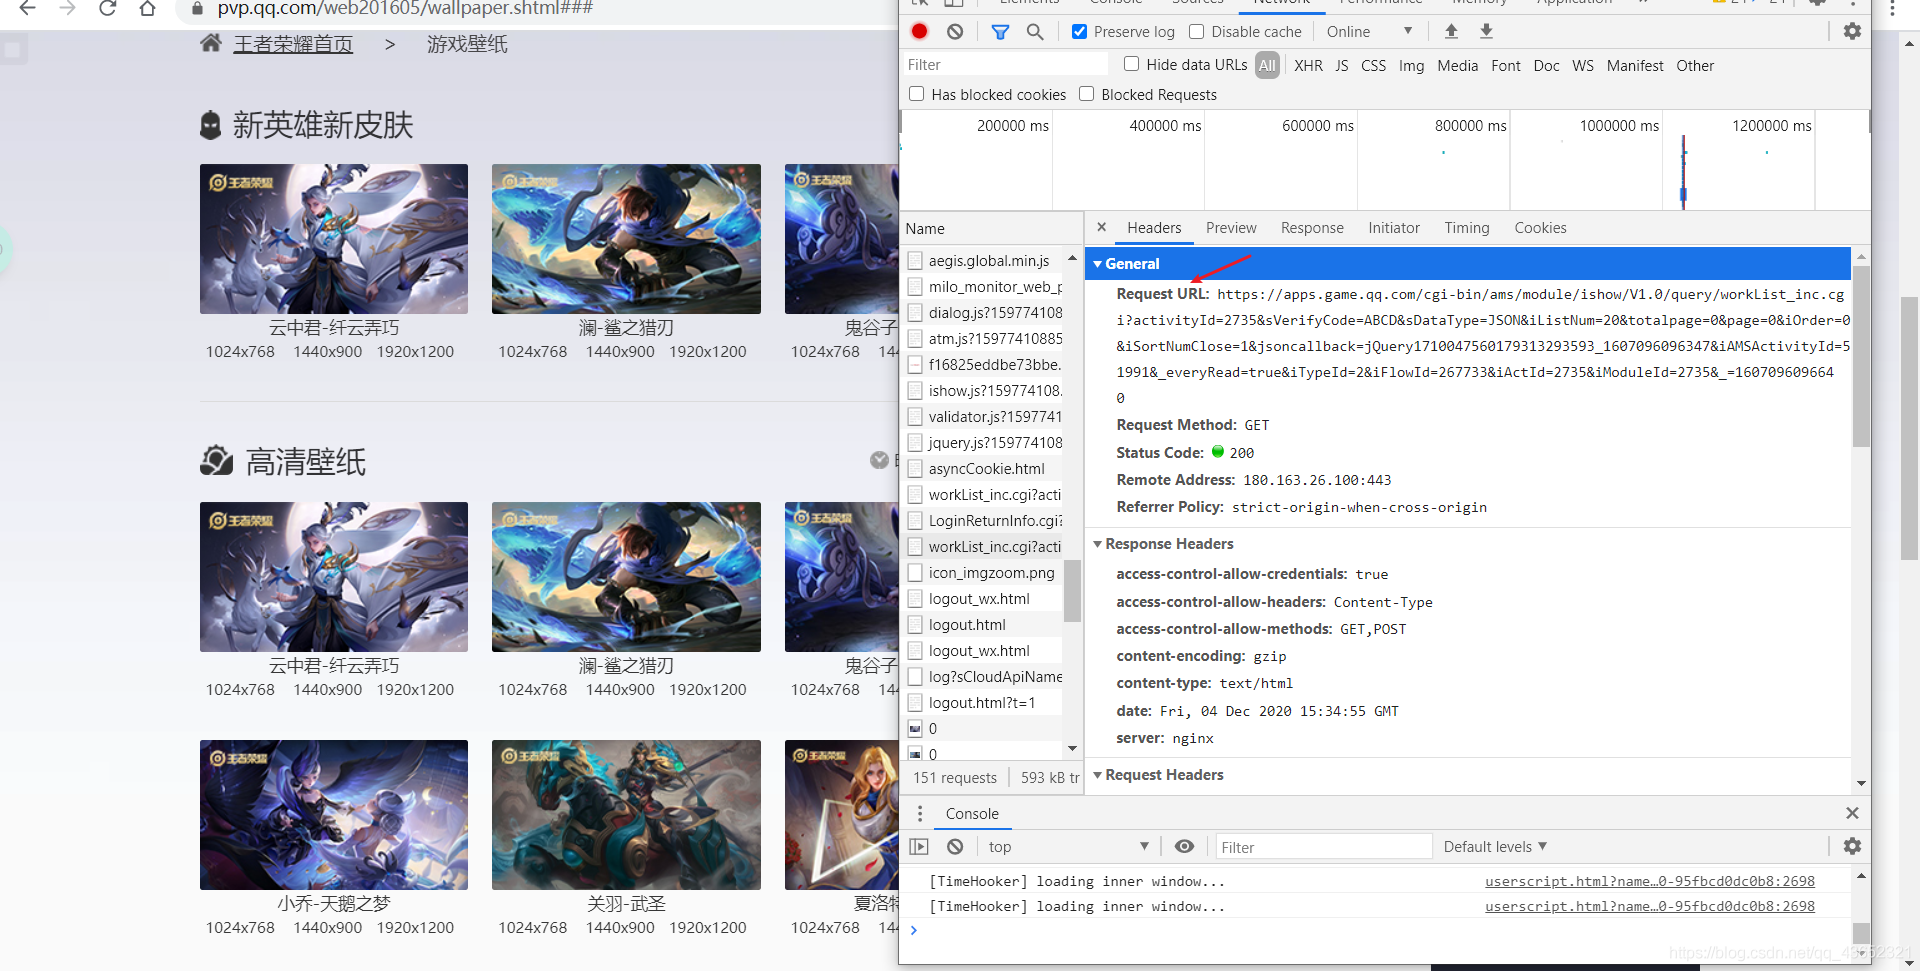Filter requests by JS type
Image resolution: width=1920 pixels, height=971 pixels.
coord(1342,65)
